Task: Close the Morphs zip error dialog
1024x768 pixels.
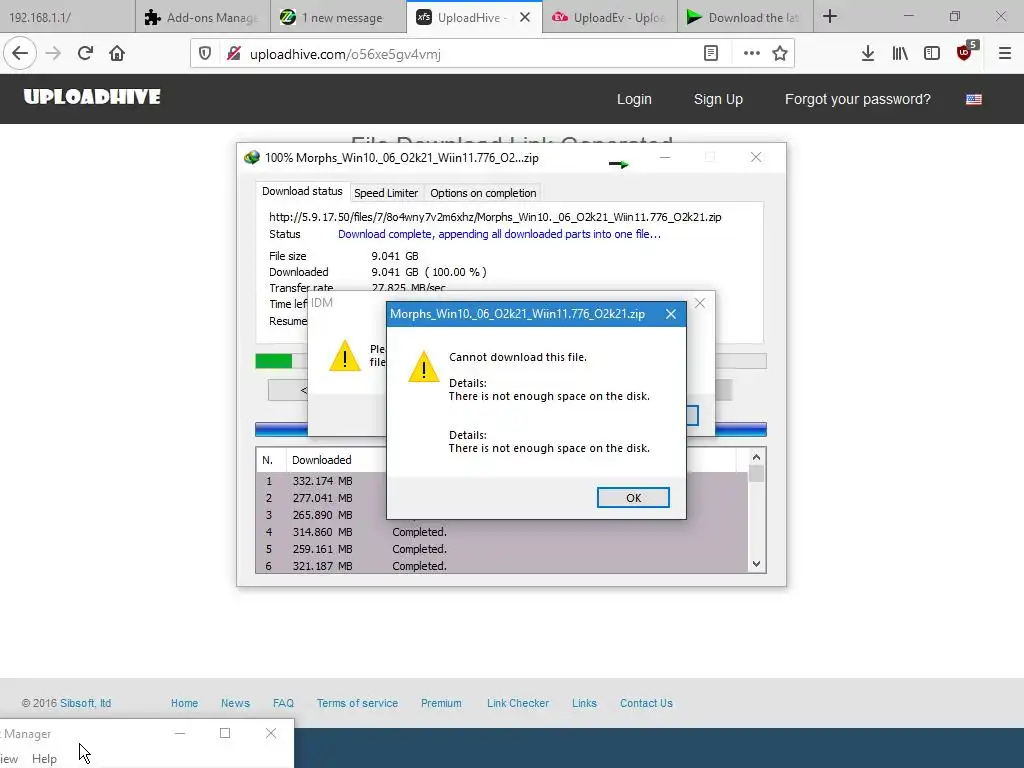Action: 671,314
